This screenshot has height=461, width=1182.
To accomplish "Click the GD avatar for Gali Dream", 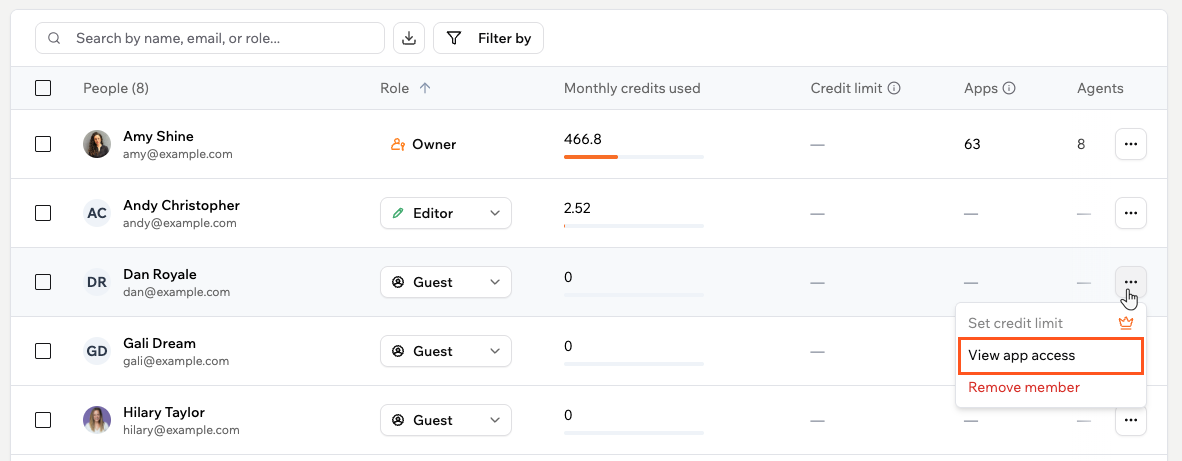I will tap(96, 351).
